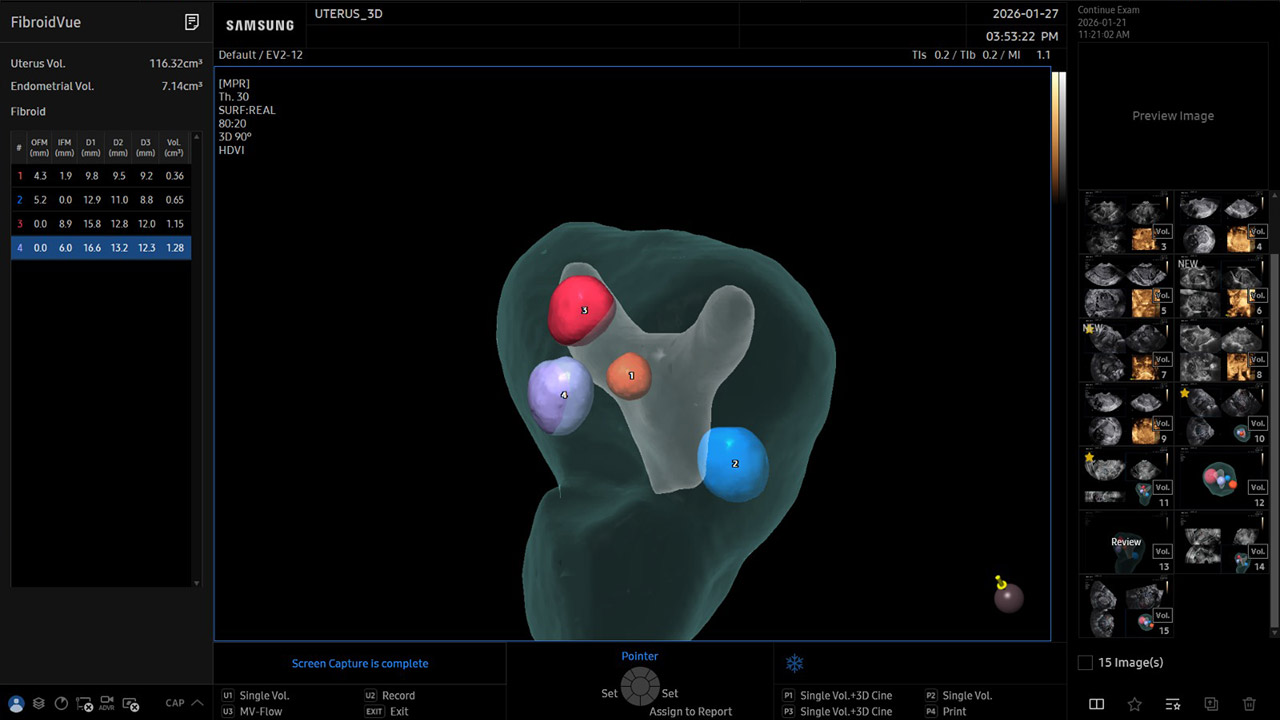This screenshot has width=1280, height=720.
Task: Open thumbnail image 6 marked NEW
Action: 1222,286
